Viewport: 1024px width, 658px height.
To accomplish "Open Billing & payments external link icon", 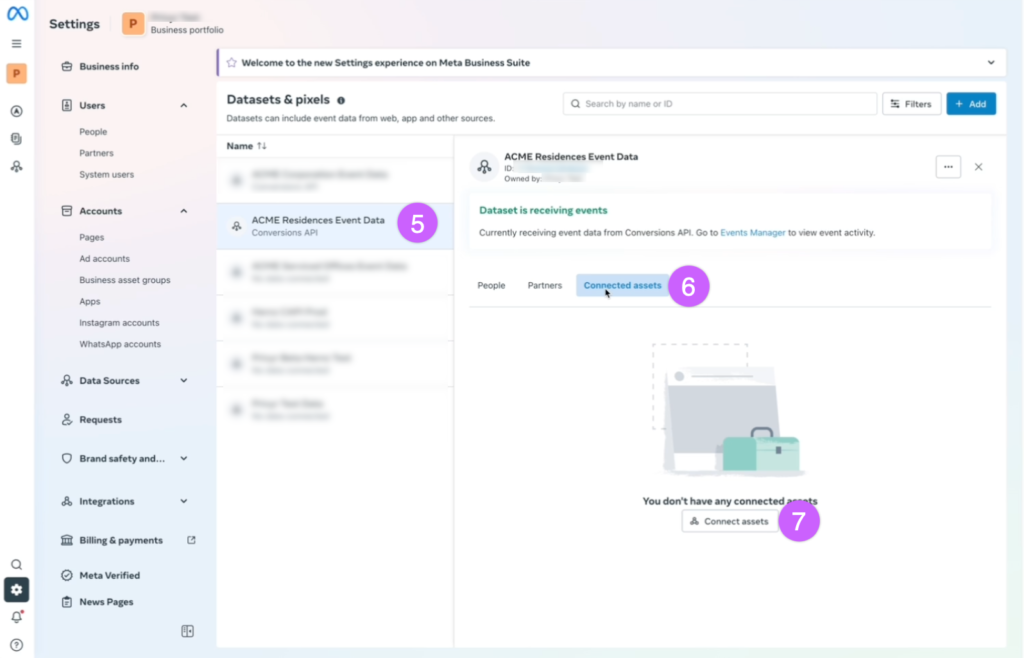I will tap(191, 540).
